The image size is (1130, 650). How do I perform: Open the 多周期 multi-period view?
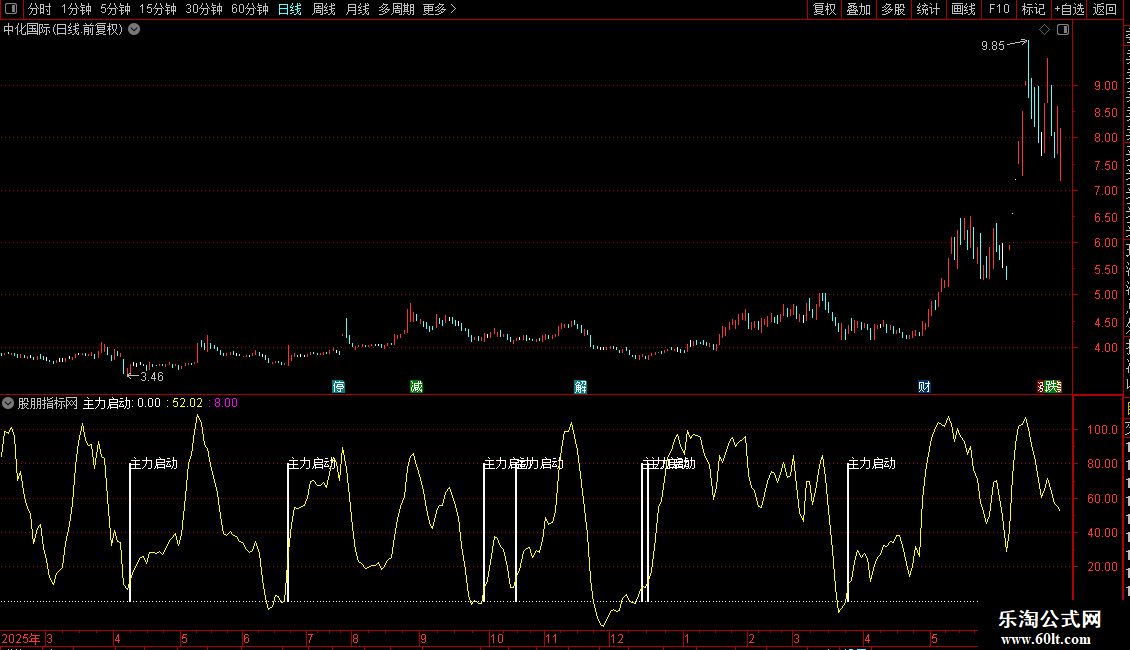pos(396,9)
